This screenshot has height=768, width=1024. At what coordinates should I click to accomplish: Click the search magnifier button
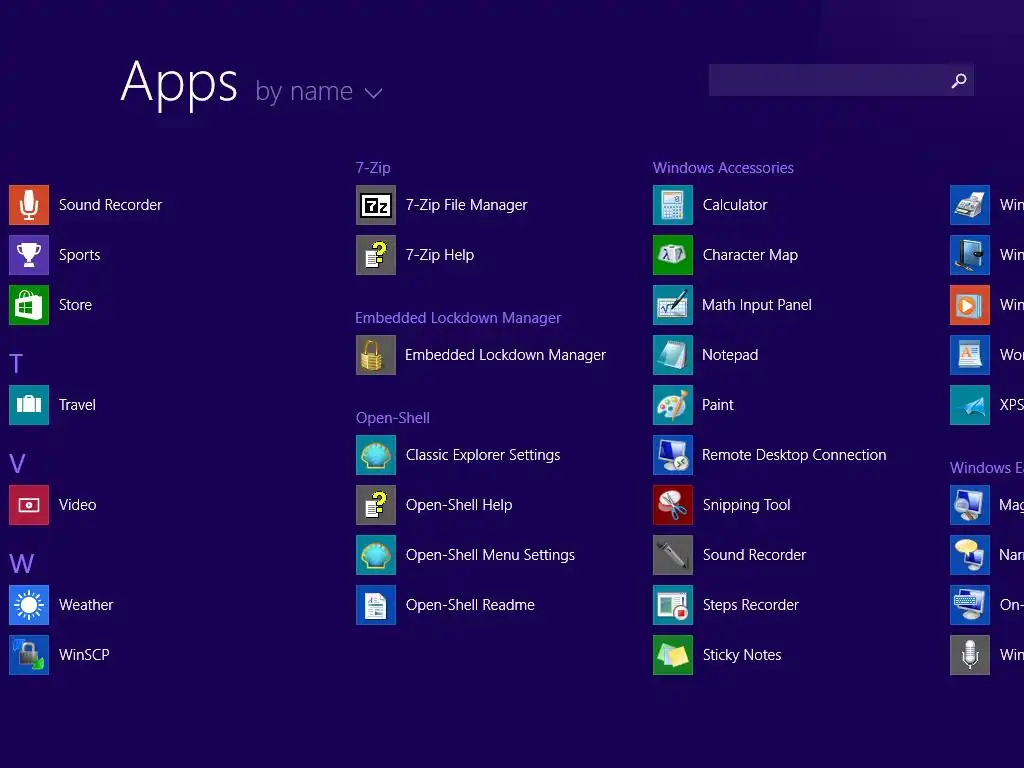[959, 80]
